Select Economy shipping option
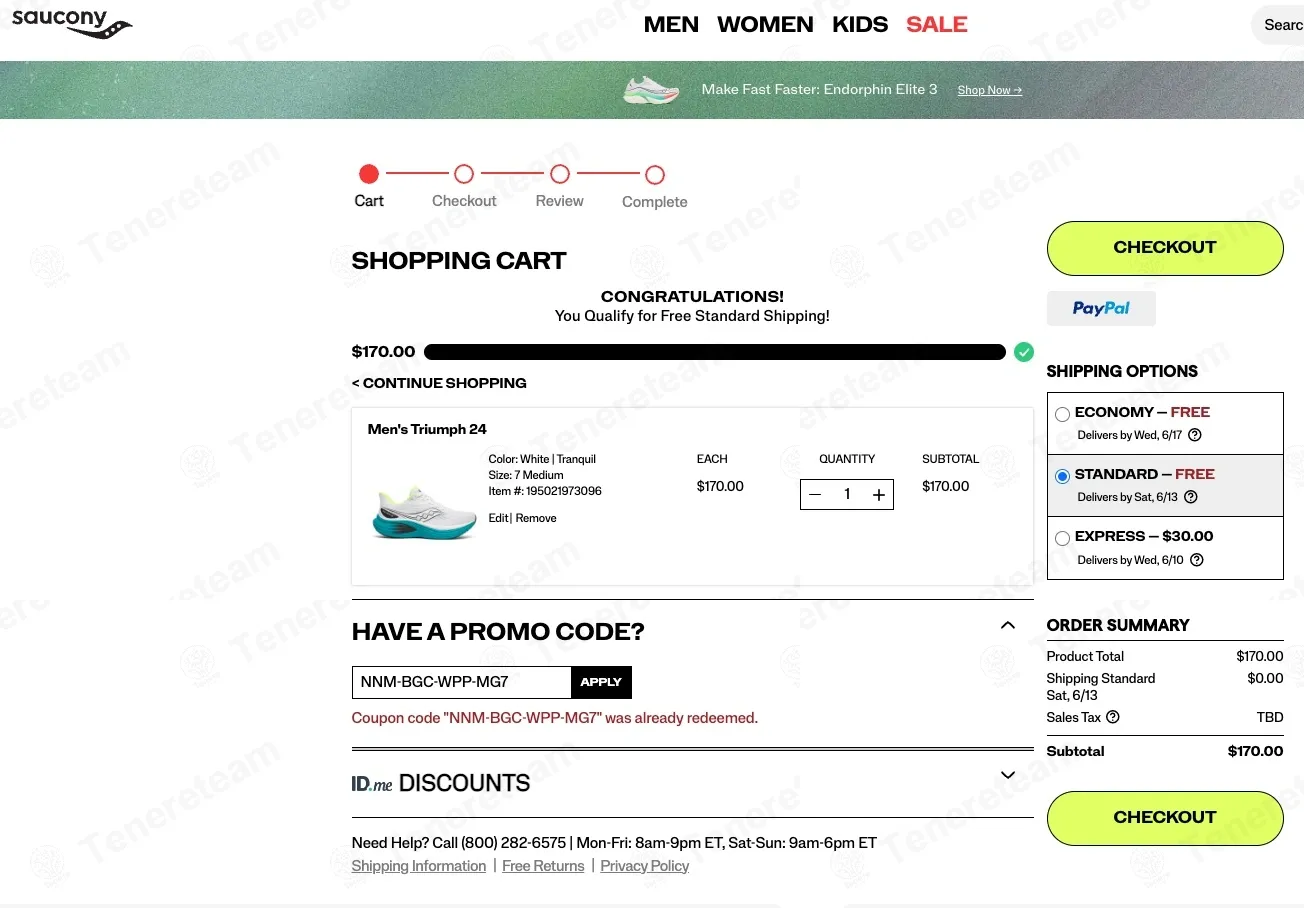Image resolution: width=1304 pixels, height=908 pixels. 1062,414
